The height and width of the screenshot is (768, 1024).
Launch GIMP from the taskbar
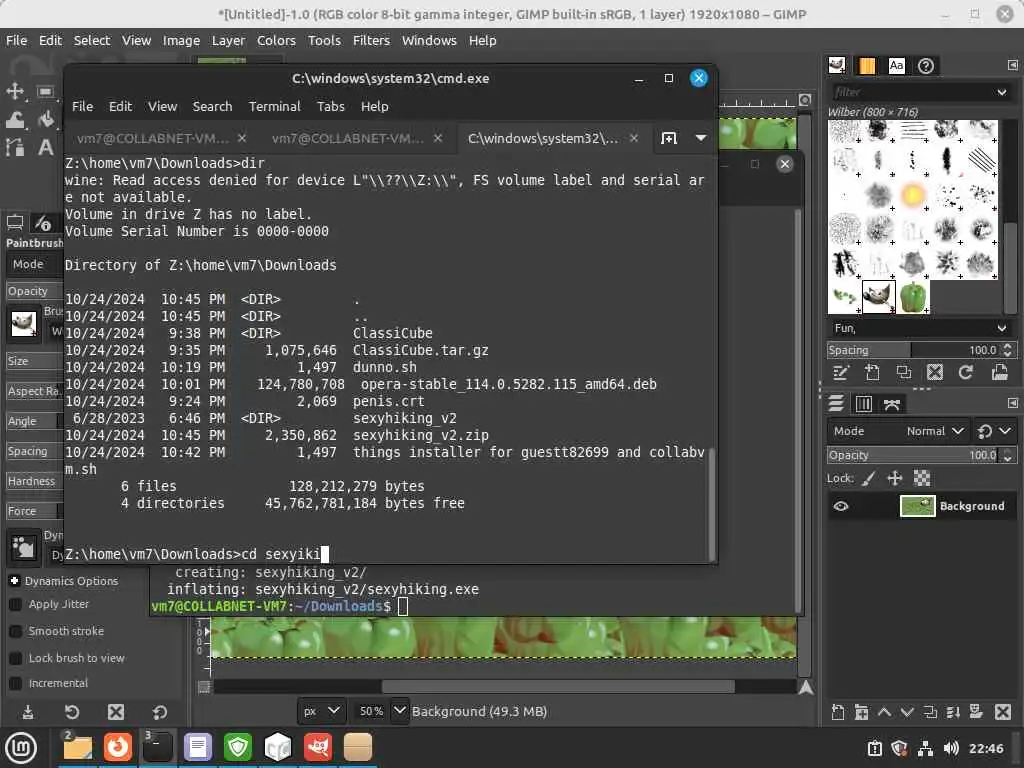coord(318,747)
